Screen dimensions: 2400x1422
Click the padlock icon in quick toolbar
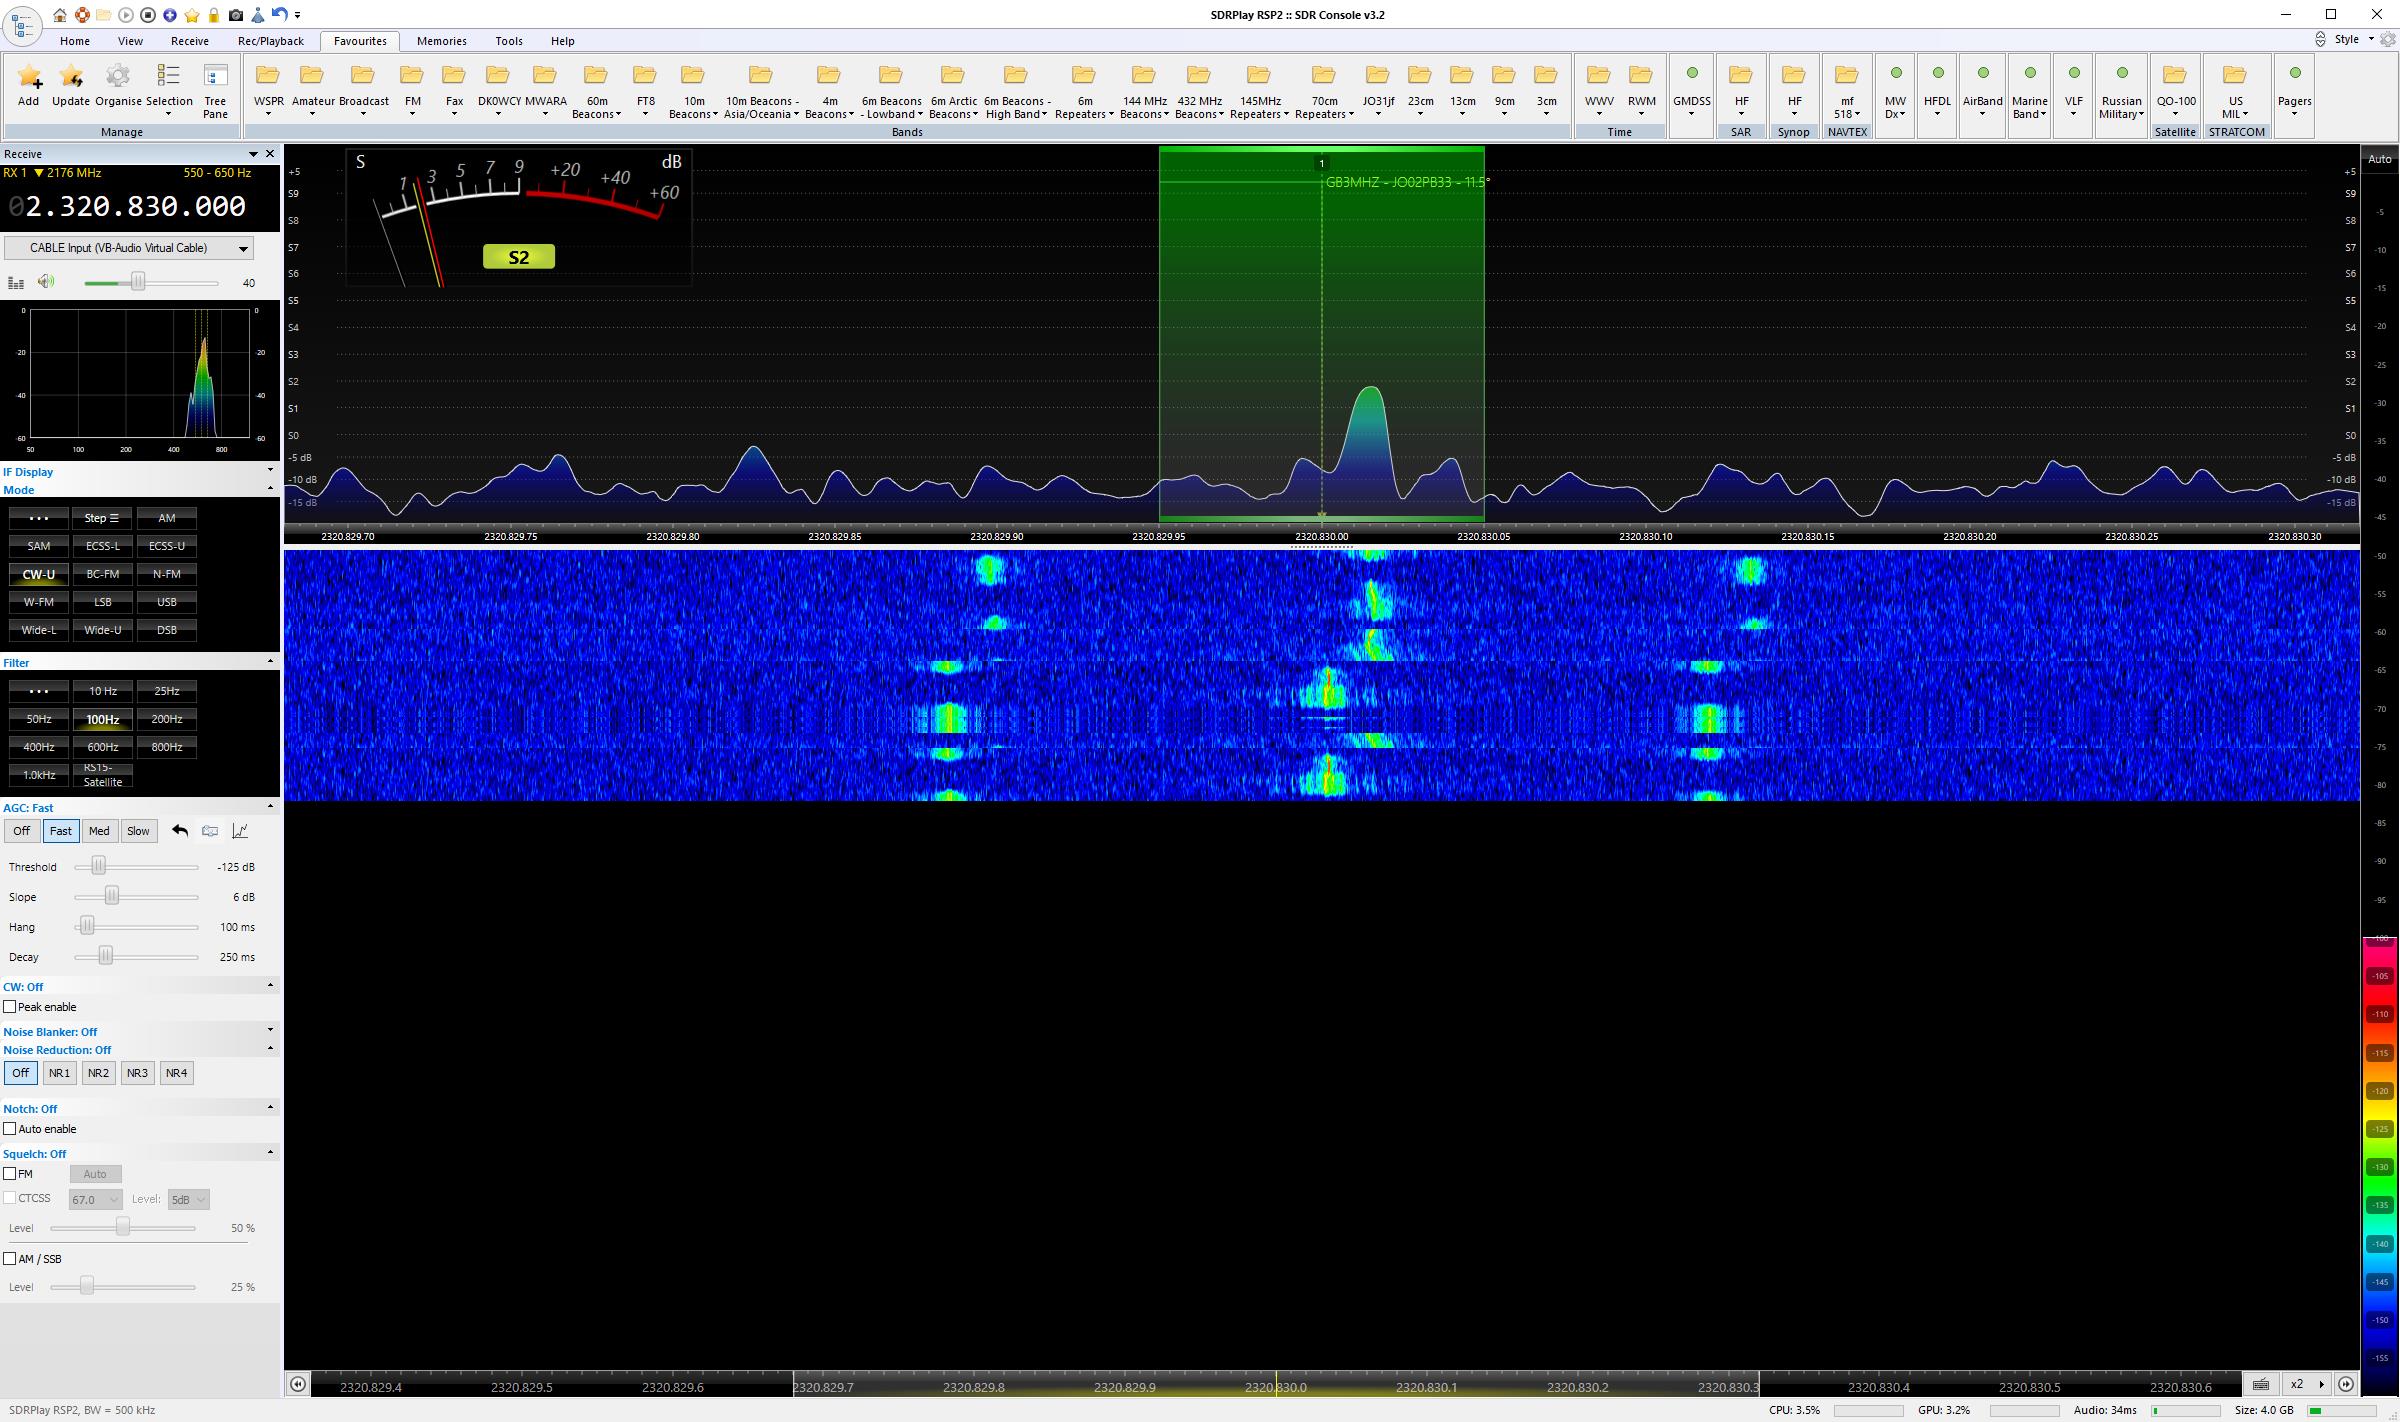(x=213, y=15)
